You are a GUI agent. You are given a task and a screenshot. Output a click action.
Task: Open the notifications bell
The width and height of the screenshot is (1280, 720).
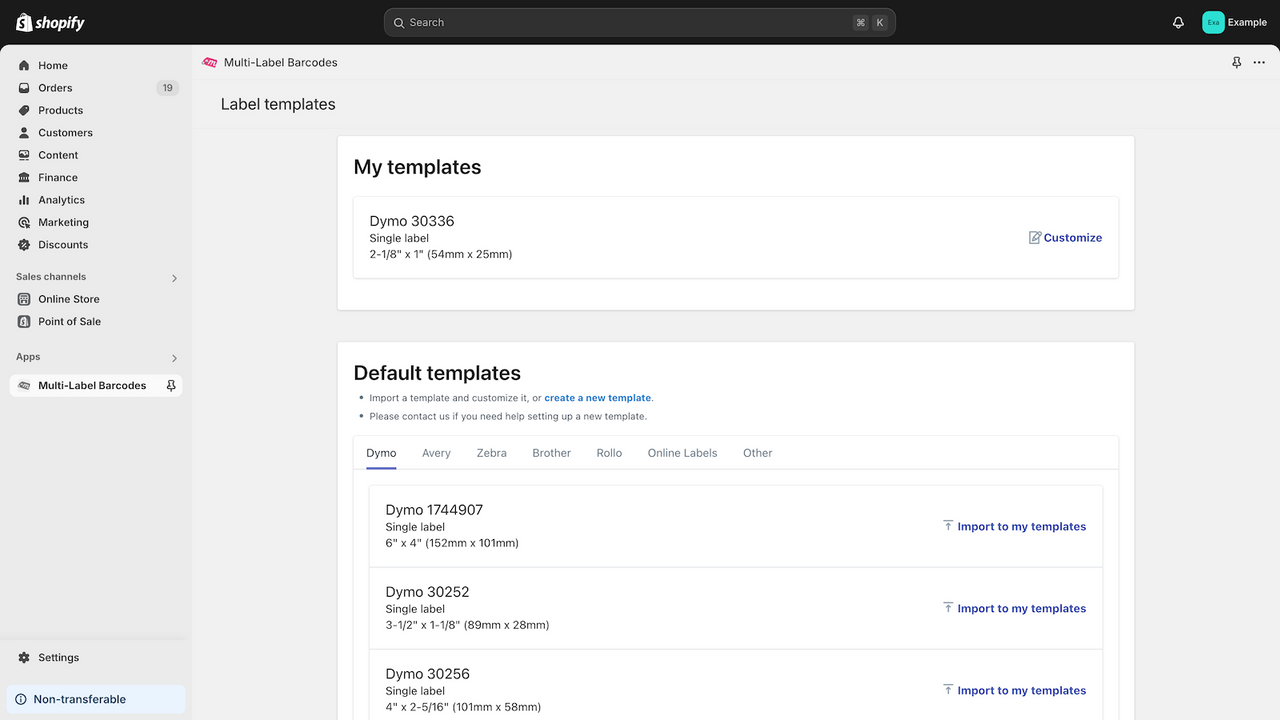(1178, 22)
